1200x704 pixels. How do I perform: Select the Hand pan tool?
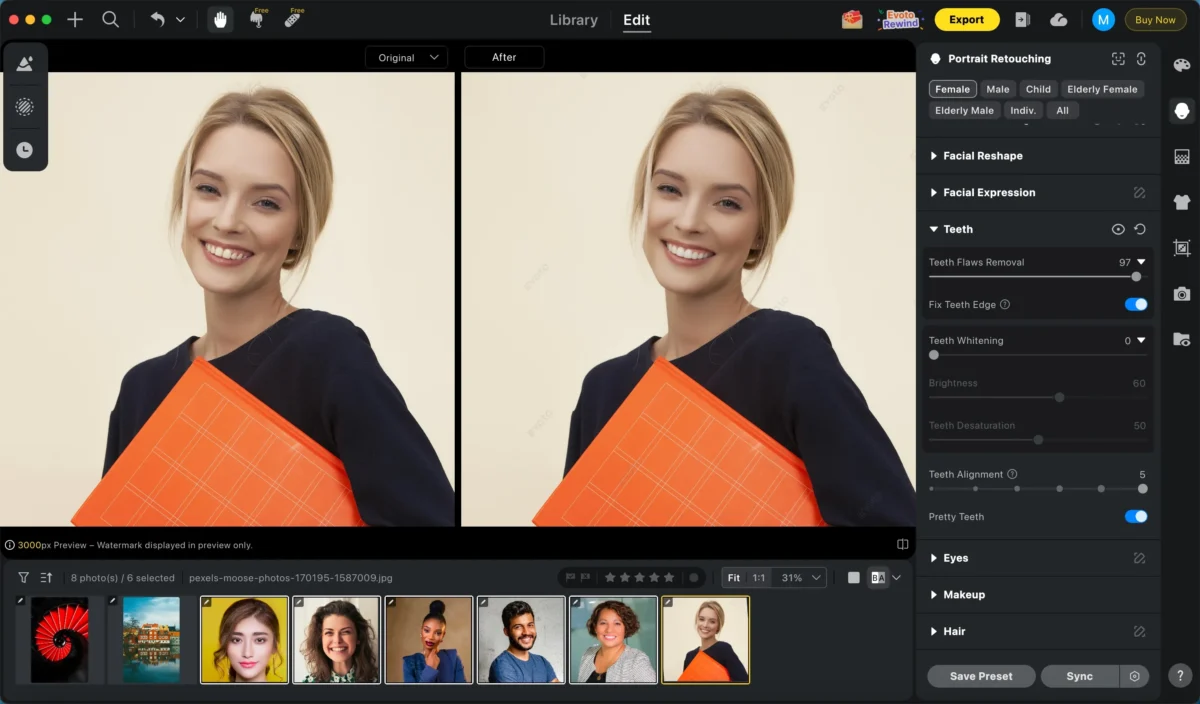220,19
